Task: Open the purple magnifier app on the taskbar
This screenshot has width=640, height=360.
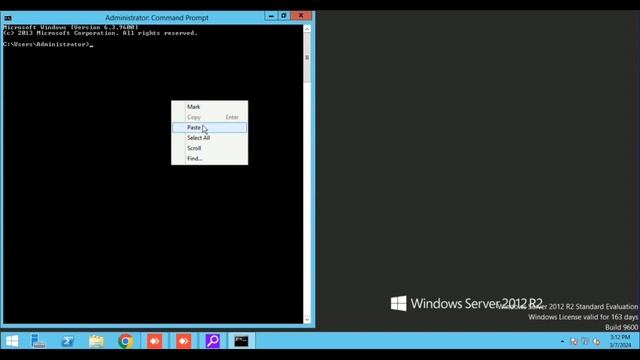Action: coord(212,341)
